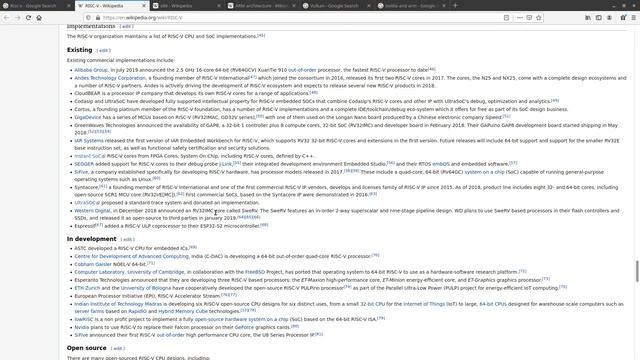Image resolution: width=640 pixels, height=360 pixels.
Task: Edit the In development section
Action: pos(127,239)
